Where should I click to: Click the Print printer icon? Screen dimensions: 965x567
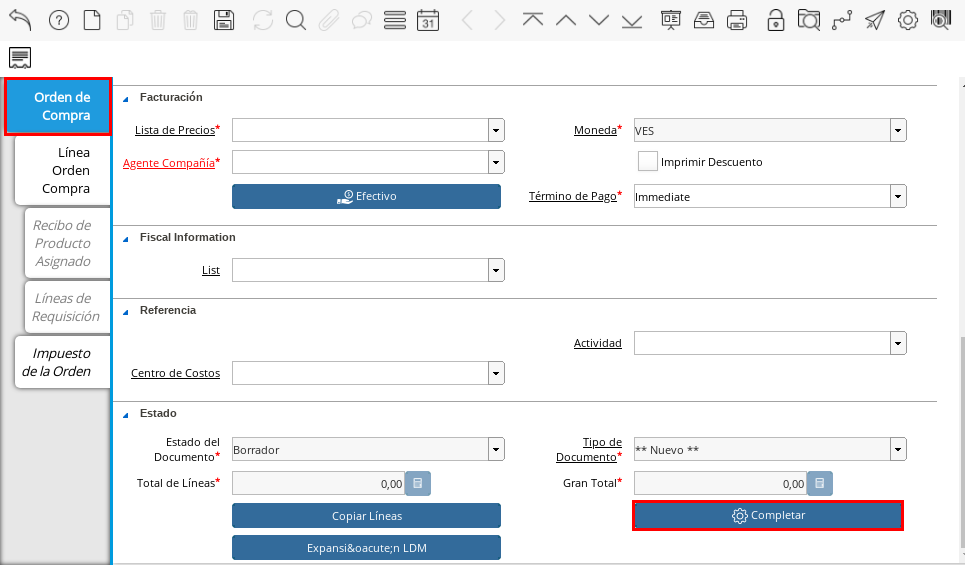tap(737, 20)
